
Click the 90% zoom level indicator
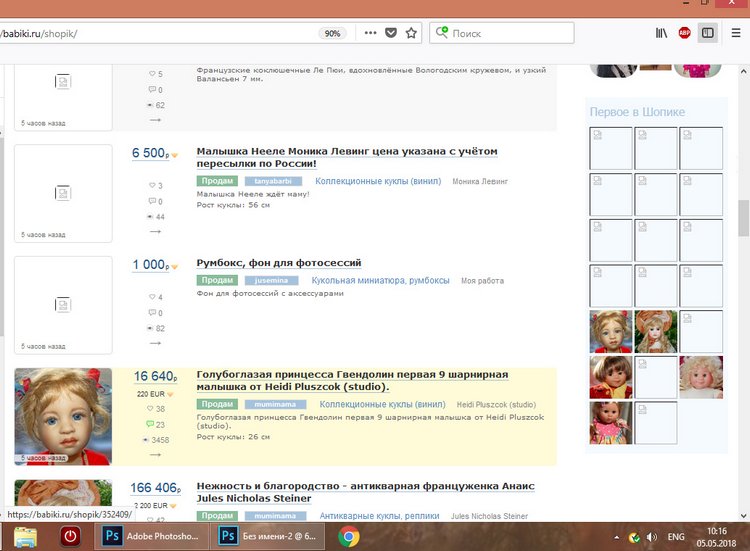click(332, 33)
